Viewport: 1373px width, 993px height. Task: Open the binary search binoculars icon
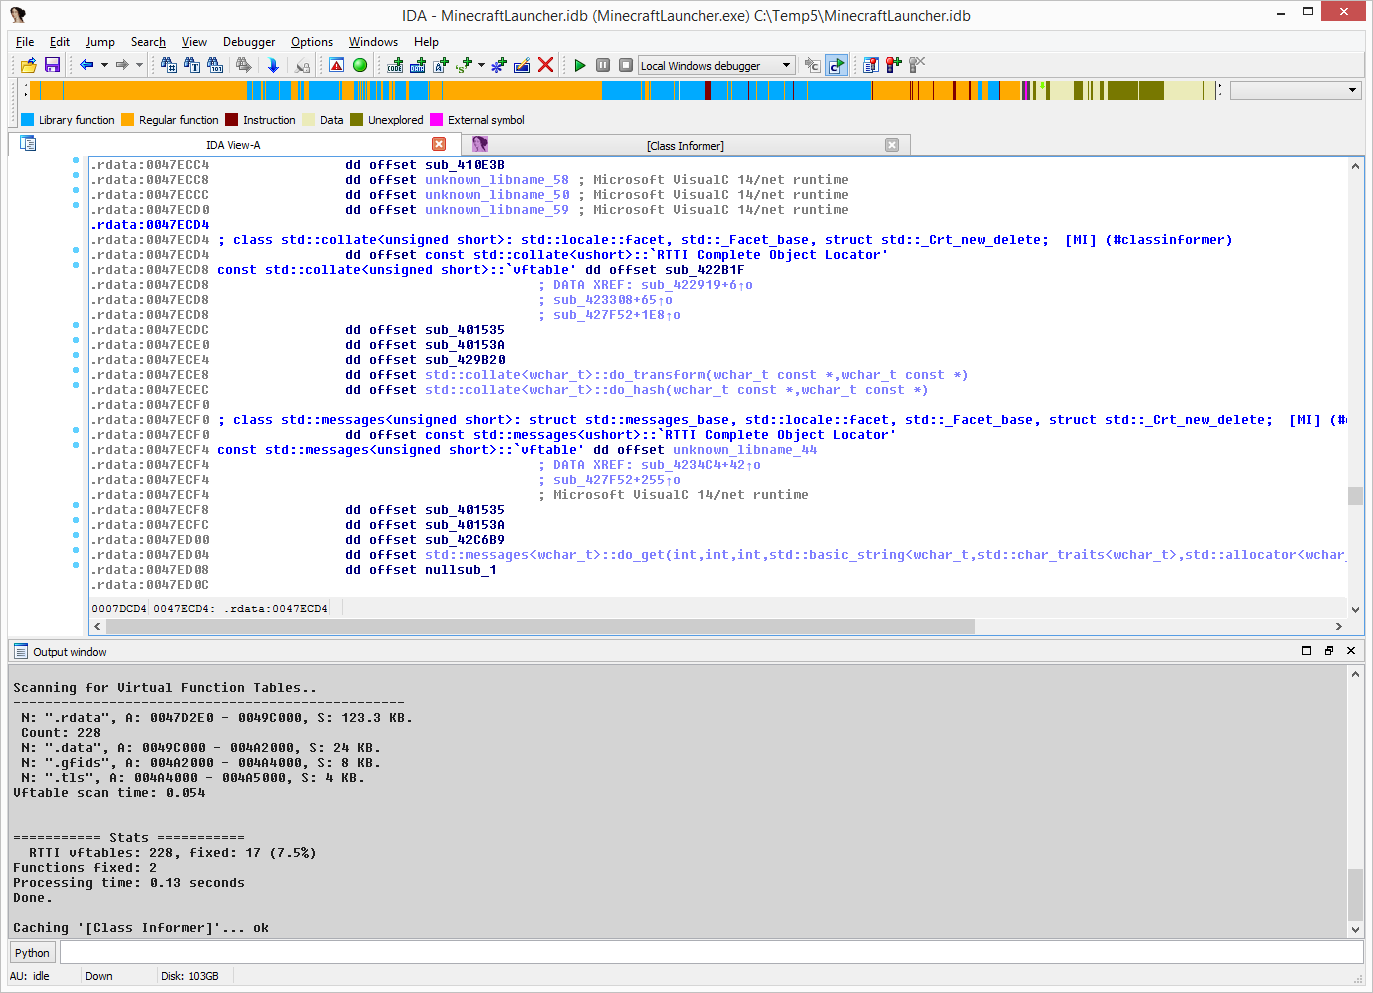coord(215,64)
